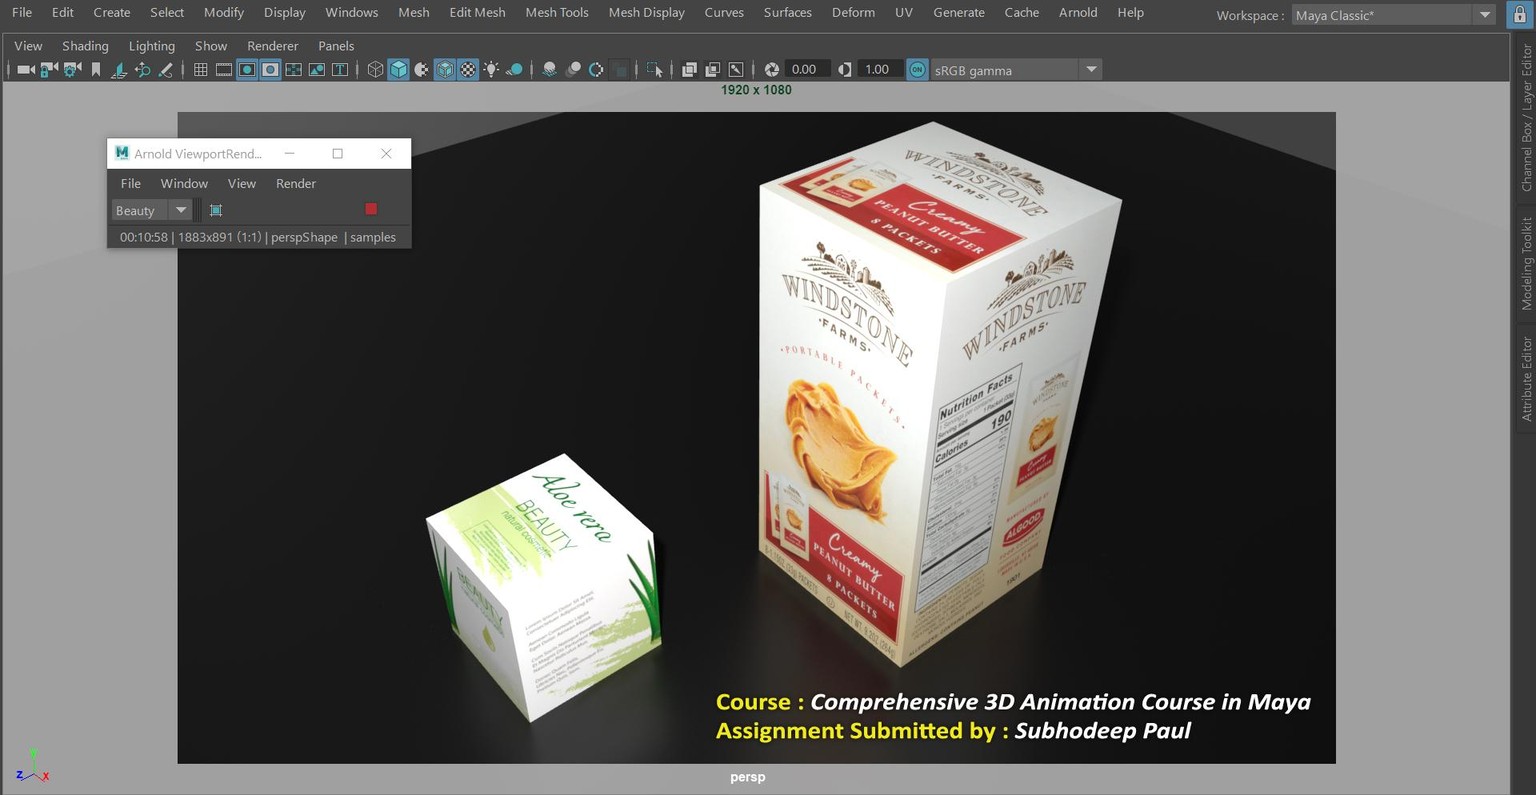The height and width of the screenshot is (795, 1536).
Task: Click the Safe Action icon
Action: (317, 69)
